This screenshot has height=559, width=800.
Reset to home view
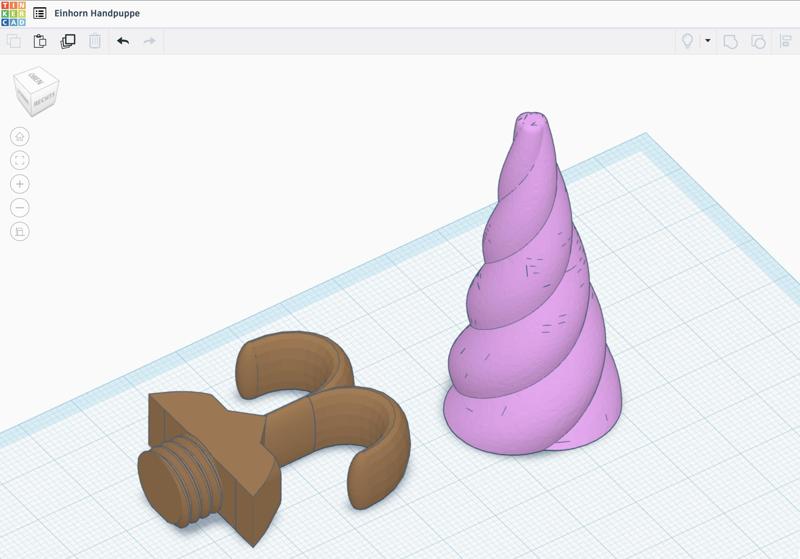pos(20,136)
